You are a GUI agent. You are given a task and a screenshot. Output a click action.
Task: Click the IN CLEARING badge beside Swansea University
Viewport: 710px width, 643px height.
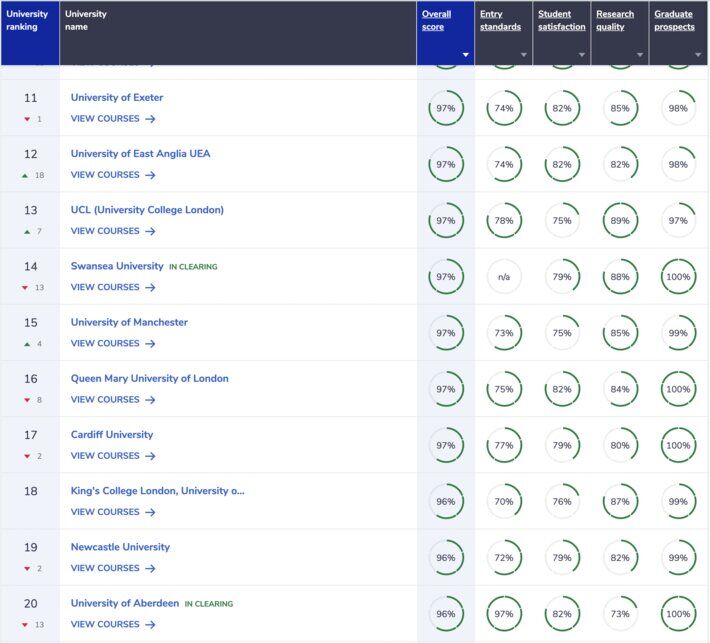[x=193, y=267]
